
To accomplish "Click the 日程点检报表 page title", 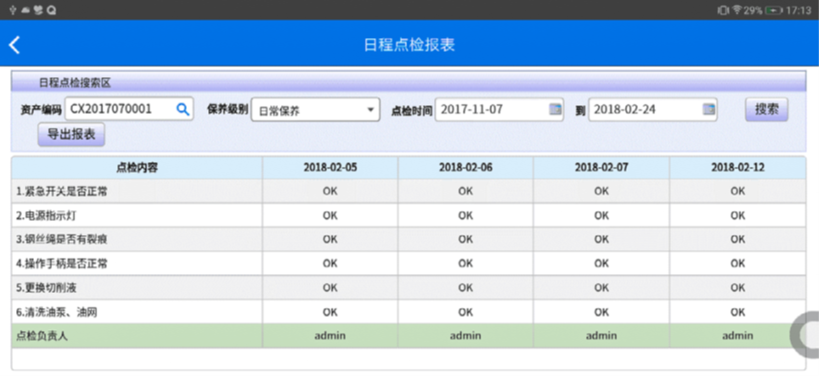I will click(410, 45).
